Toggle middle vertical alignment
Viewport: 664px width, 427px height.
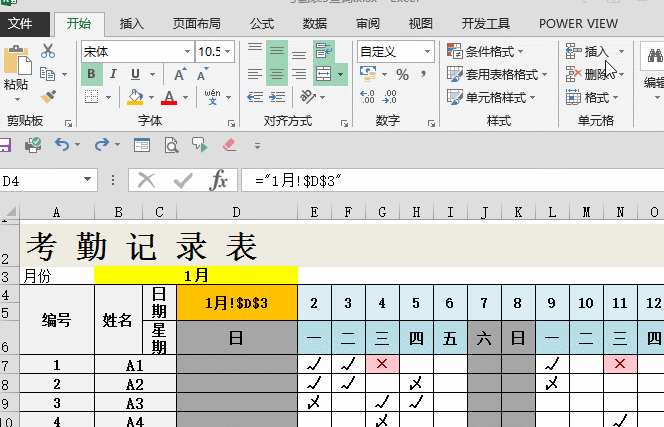pos(277,52)
